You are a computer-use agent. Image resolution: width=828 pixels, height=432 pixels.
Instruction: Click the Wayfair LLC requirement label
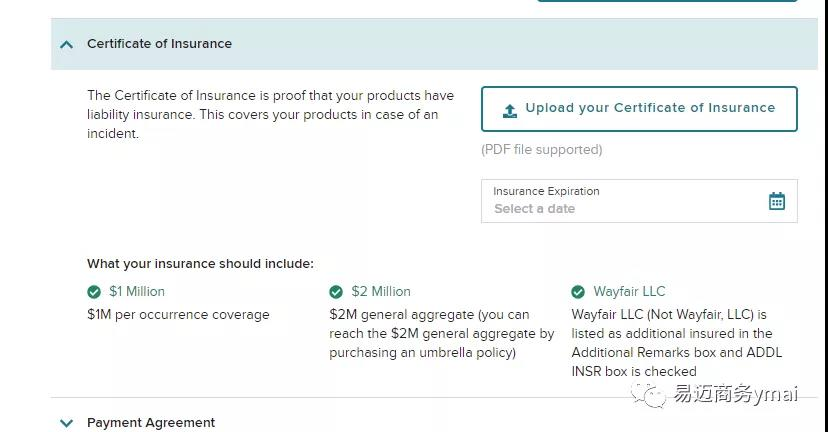pos(629,292)
